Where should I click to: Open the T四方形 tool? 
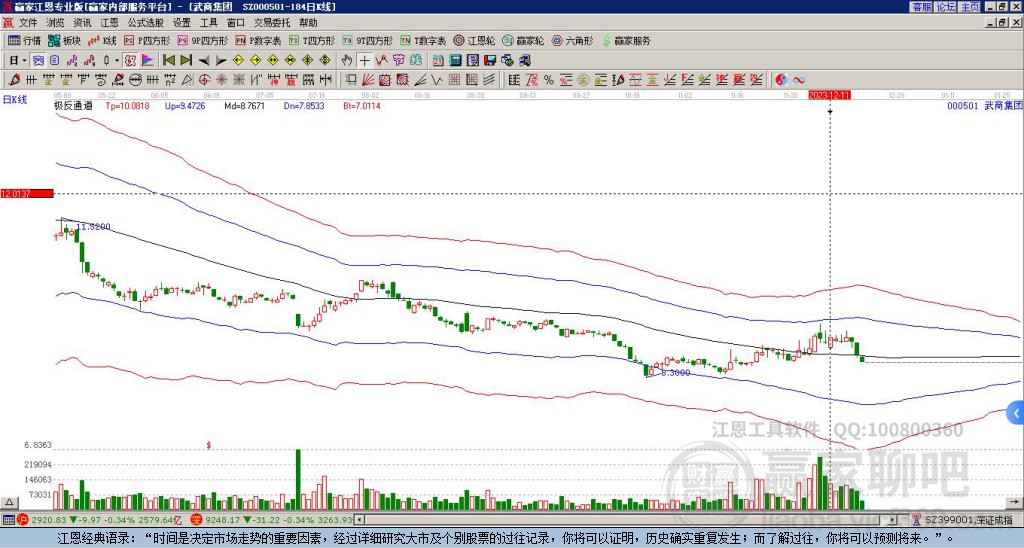[312, 40]
